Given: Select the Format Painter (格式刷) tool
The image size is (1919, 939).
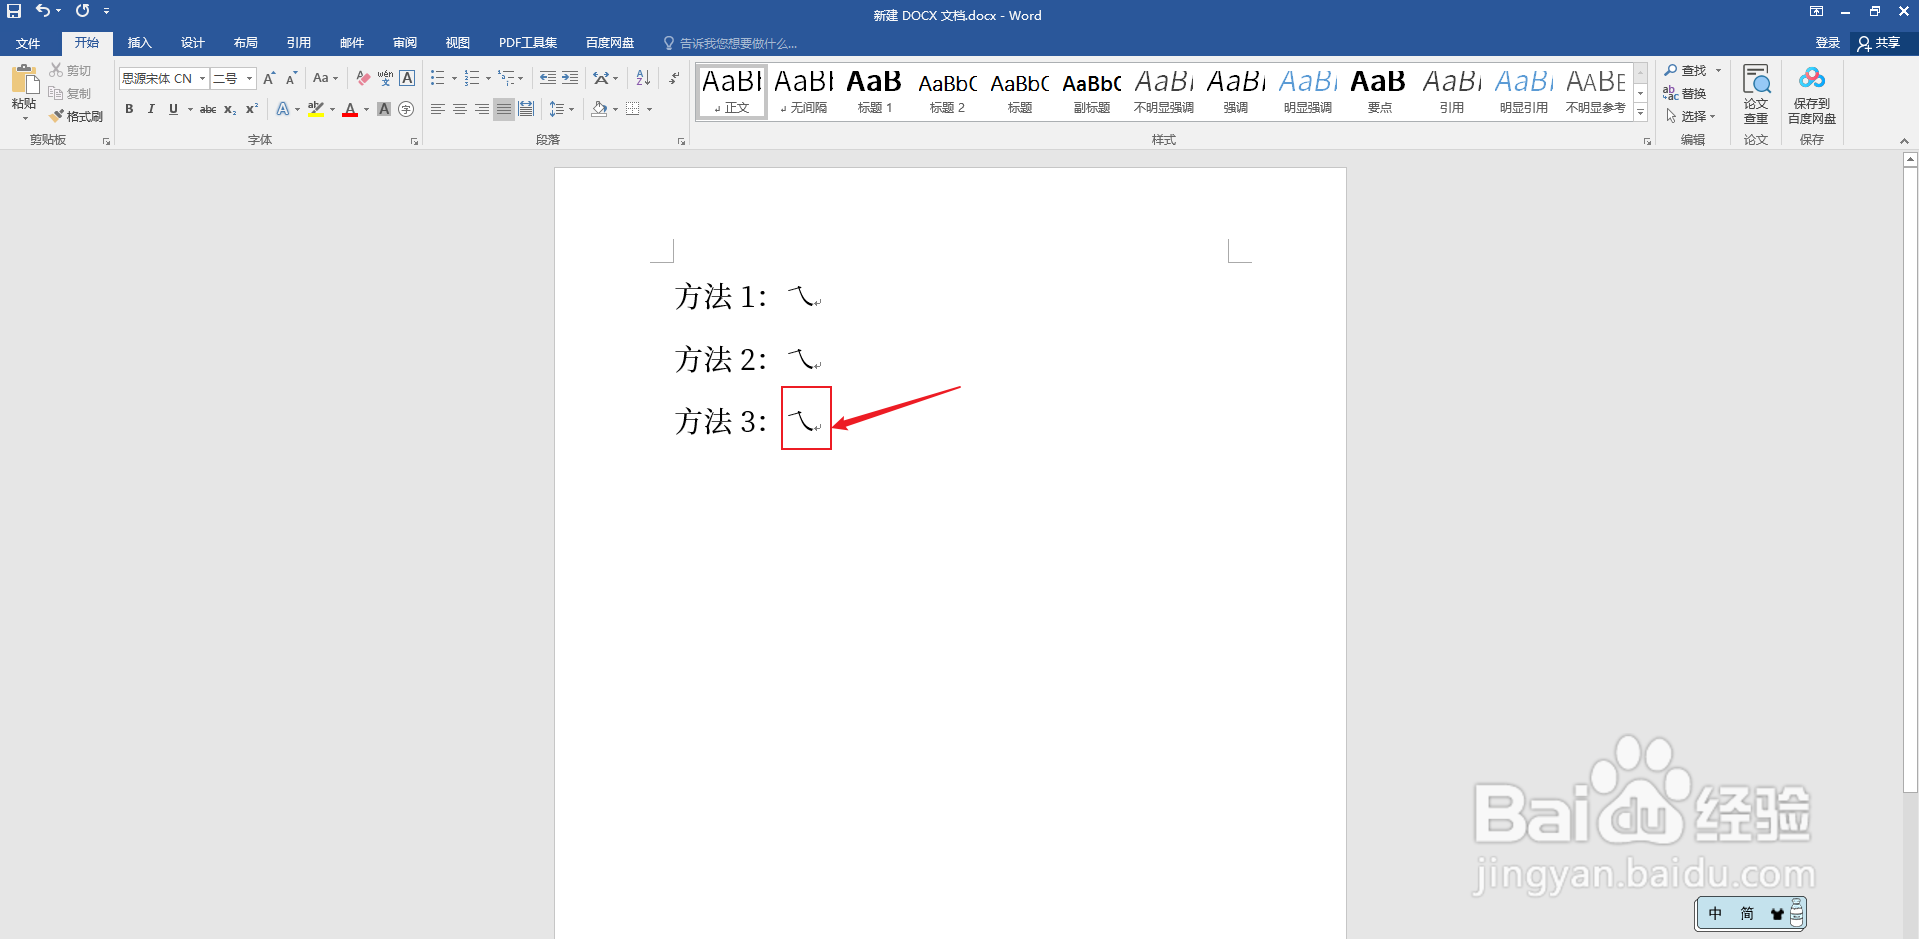Looking at the screenshot, I should (x=76, y=116).
